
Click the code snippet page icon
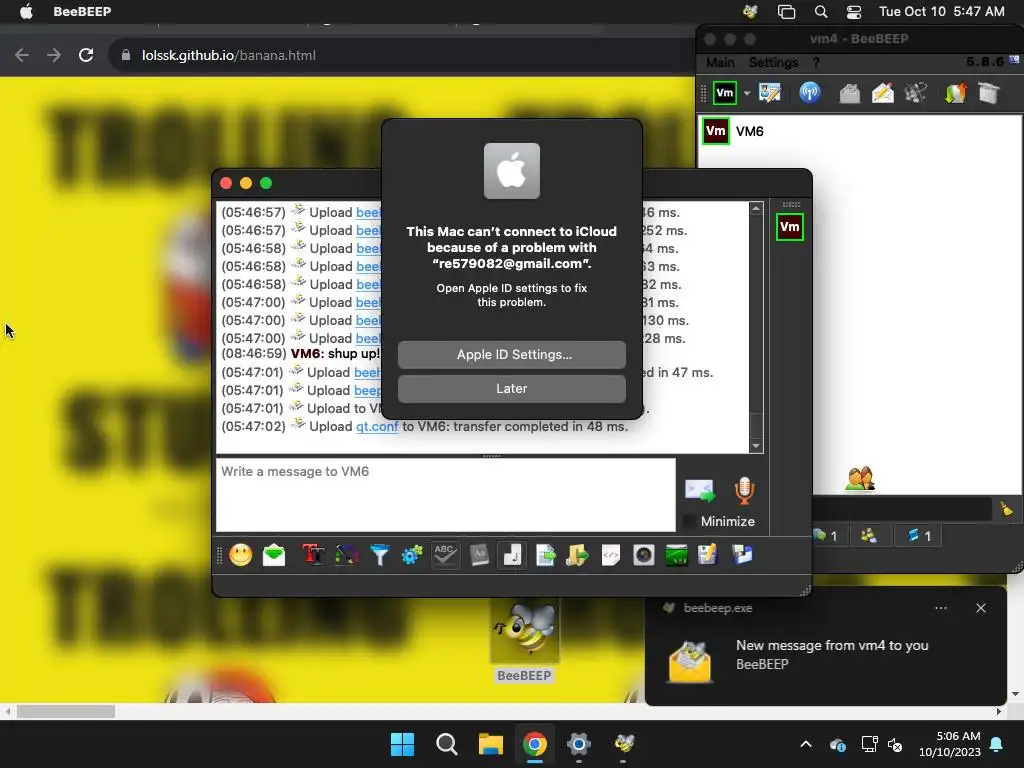(611, 555)
